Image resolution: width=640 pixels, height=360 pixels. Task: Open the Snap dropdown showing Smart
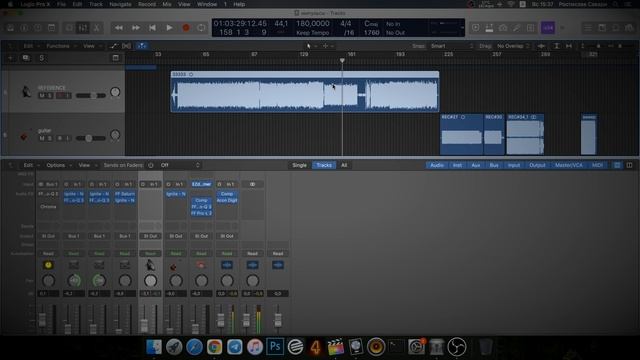click(x=451, y=46)
